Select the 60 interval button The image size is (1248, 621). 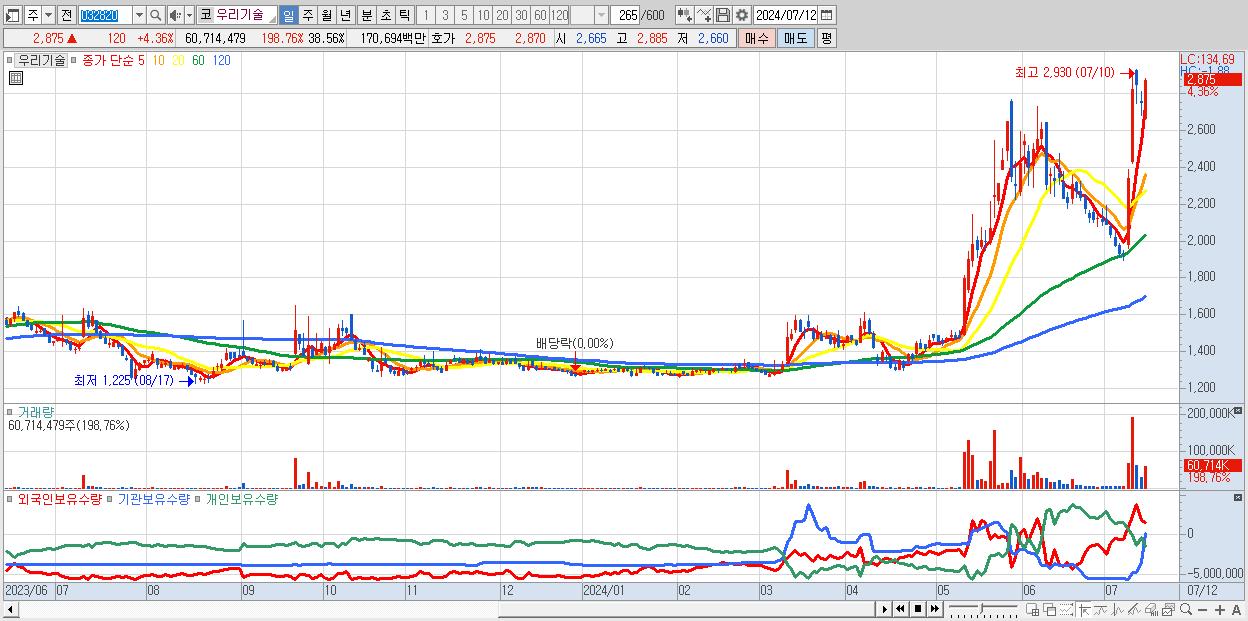point(540,15)
